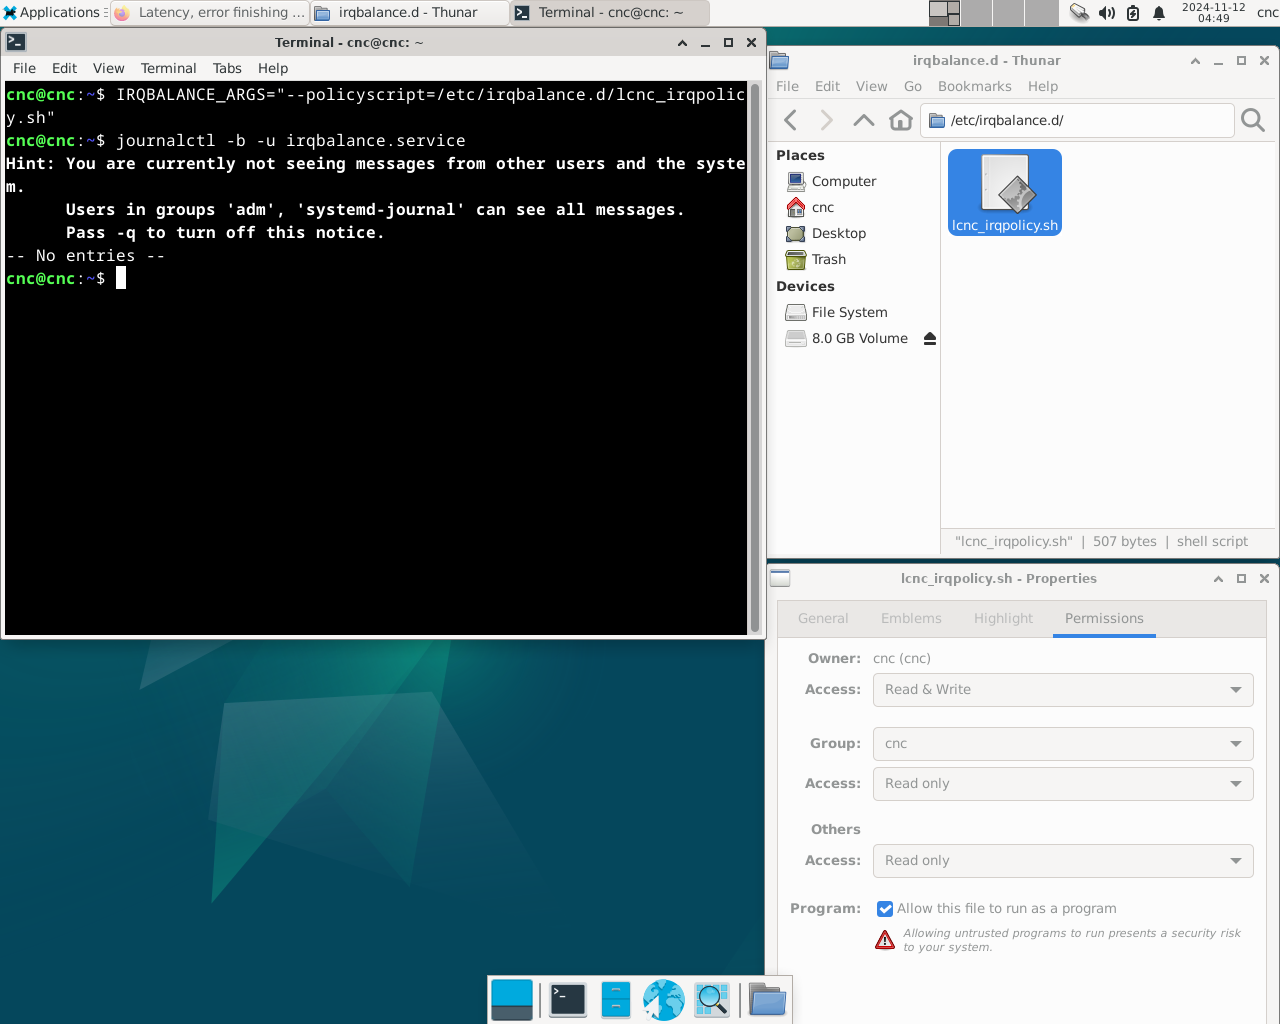This screenshot has width=1280, height=1024.
Task: Click the workspace switcher in the panel
Action: [993, 13]
